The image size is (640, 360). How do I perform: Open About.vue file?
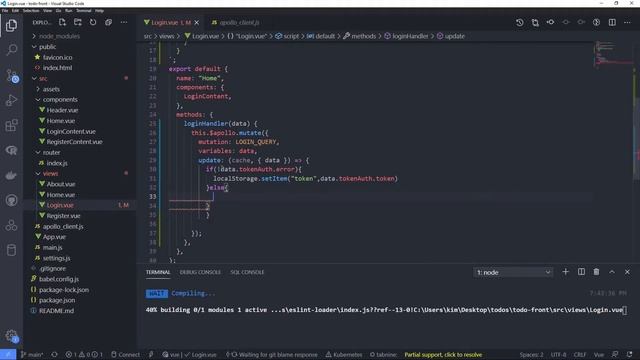61,184
